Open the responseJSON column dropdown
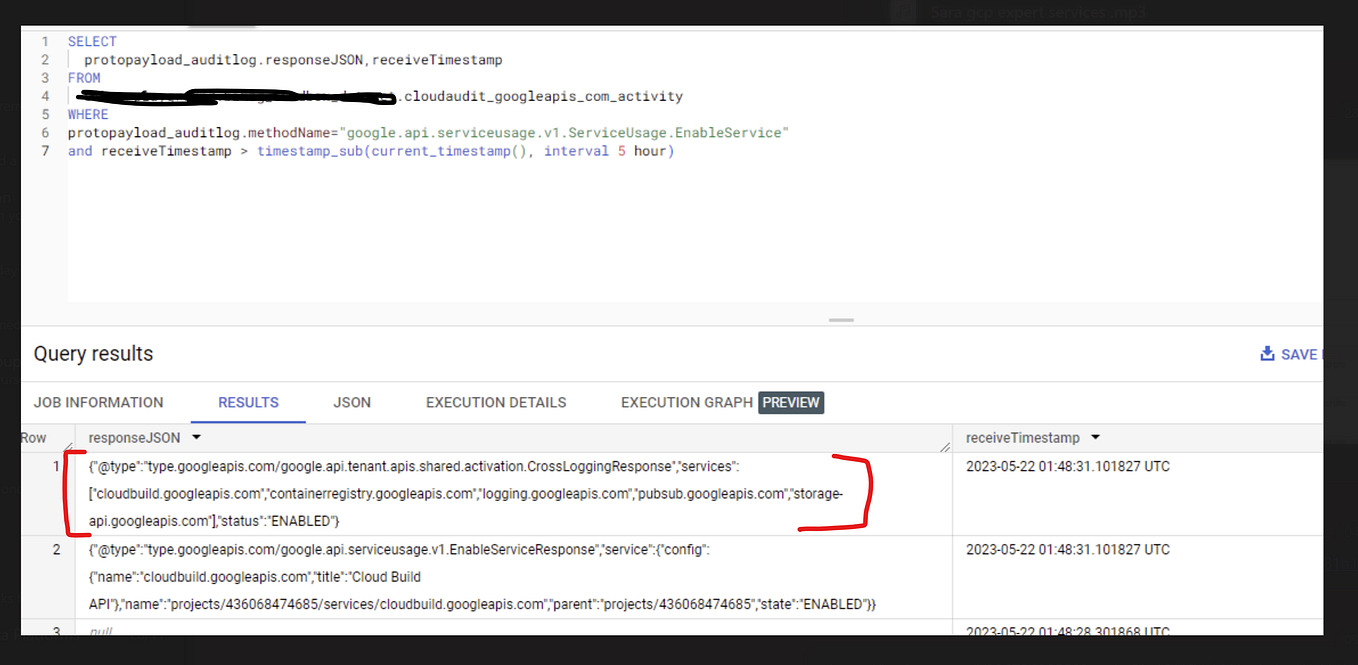1358x665 pixels. [x=196, y=437]
